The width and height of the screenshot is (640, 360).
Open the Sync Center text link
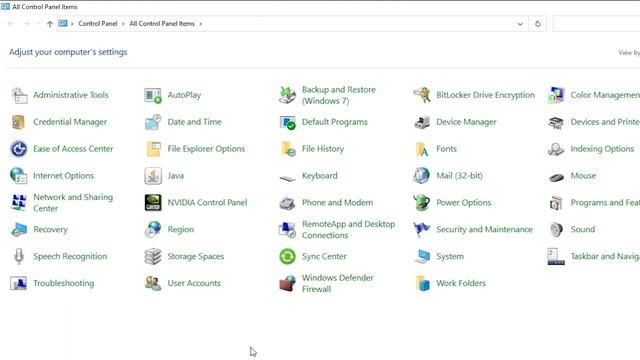click(324, 257)
